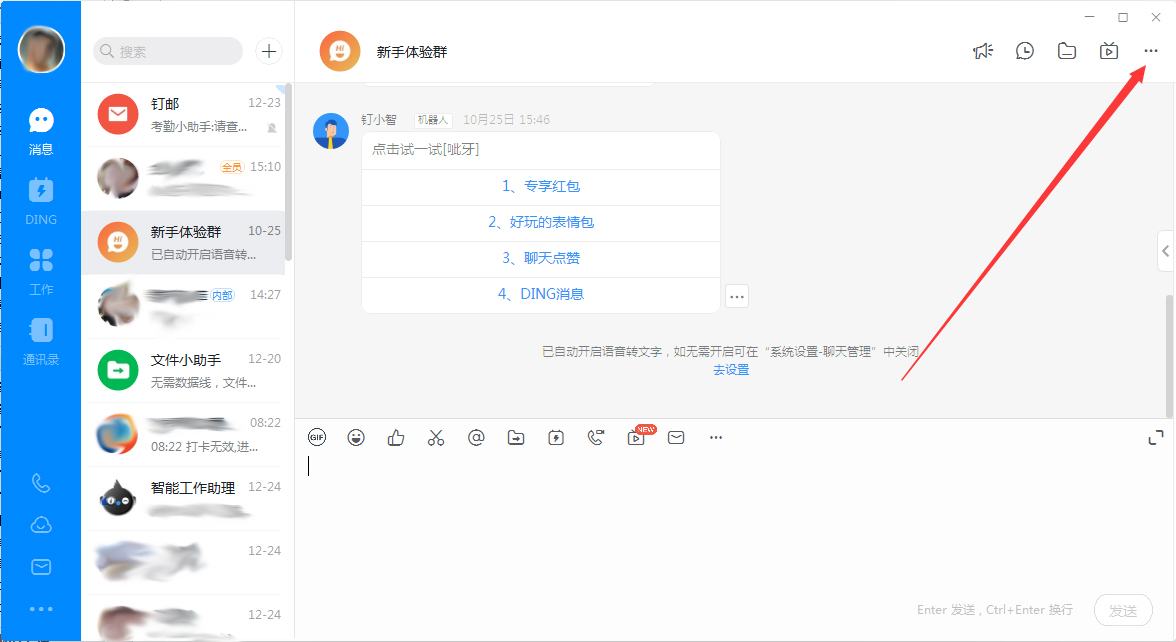This screenshot has width=1176, height=642.
Task: View chat history via the clock icon
Action: (x=1024, y=50)
